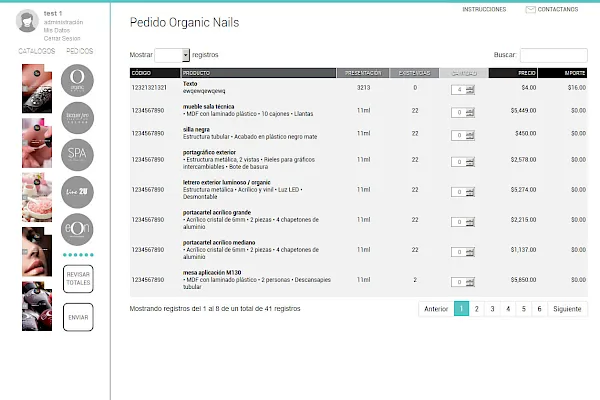
Task: Click the Enviar button
Action: tap(78, 317)
